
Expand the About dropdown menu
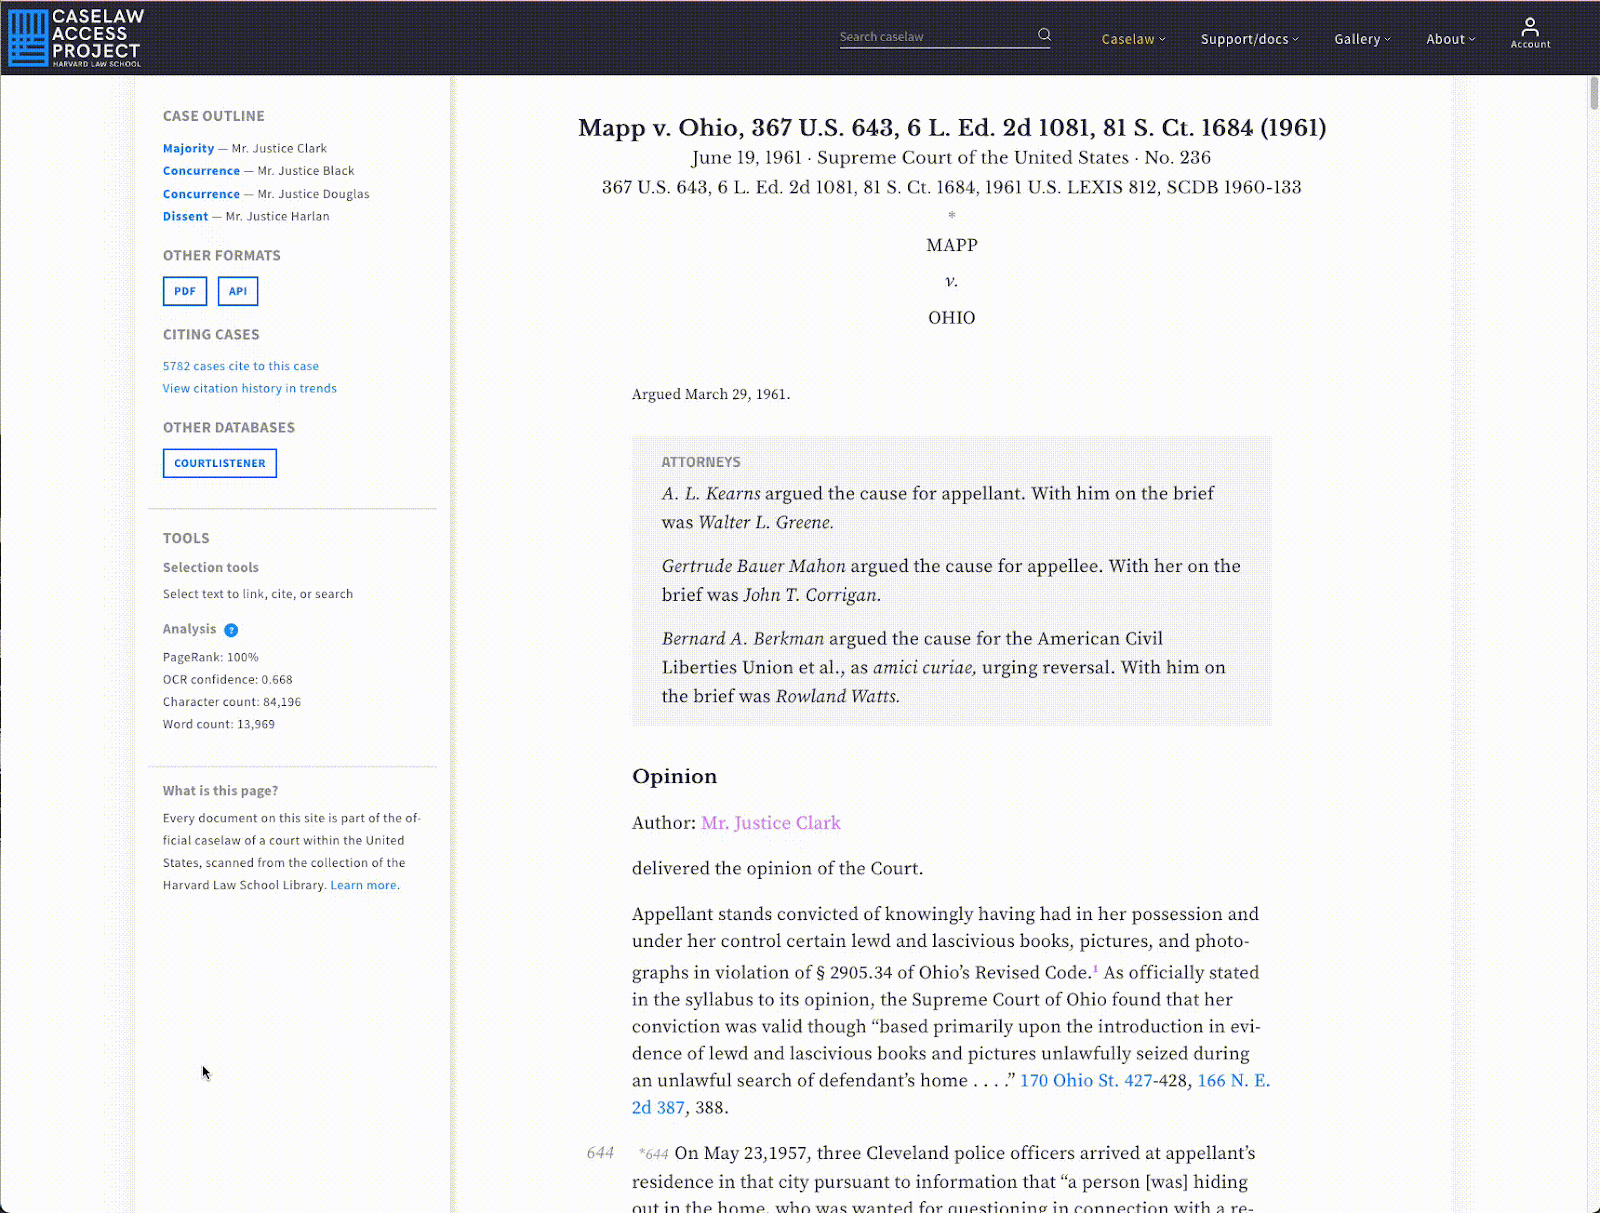1450,39
